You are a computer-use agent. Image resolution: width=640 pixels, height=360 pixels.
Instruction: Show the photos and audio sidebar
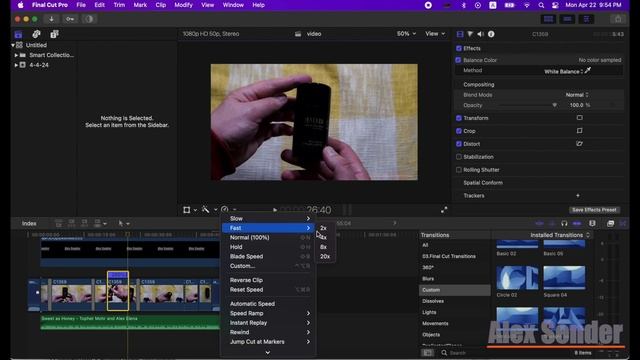click(x=36, y=34)
